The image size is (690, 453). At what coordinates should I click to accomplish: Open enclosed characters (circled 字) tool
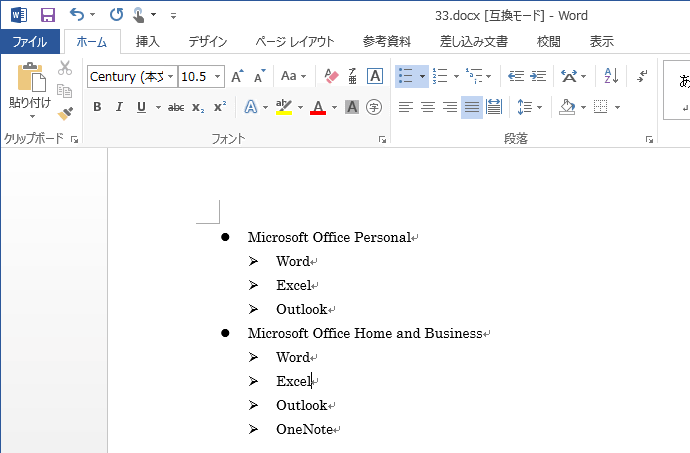[x=374, y=107]
